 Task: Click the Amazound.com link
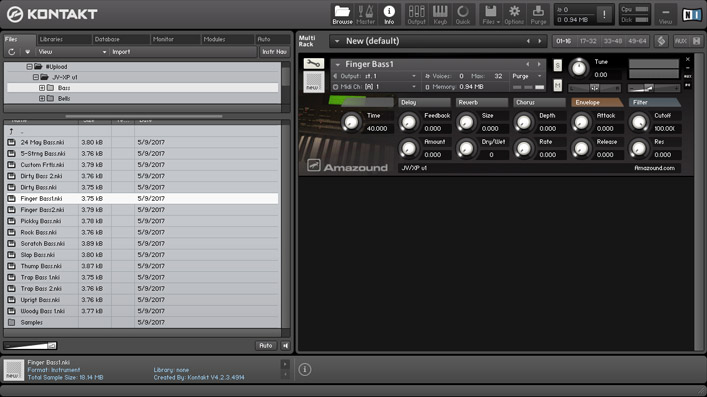pyautogui.click(x=654, y=168)
